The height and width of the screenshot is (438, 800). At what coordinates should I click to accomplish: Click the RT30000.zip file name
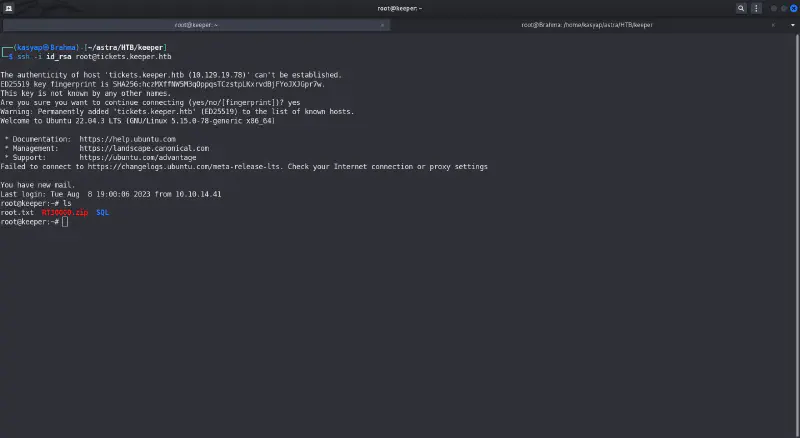tap(65, 212)
